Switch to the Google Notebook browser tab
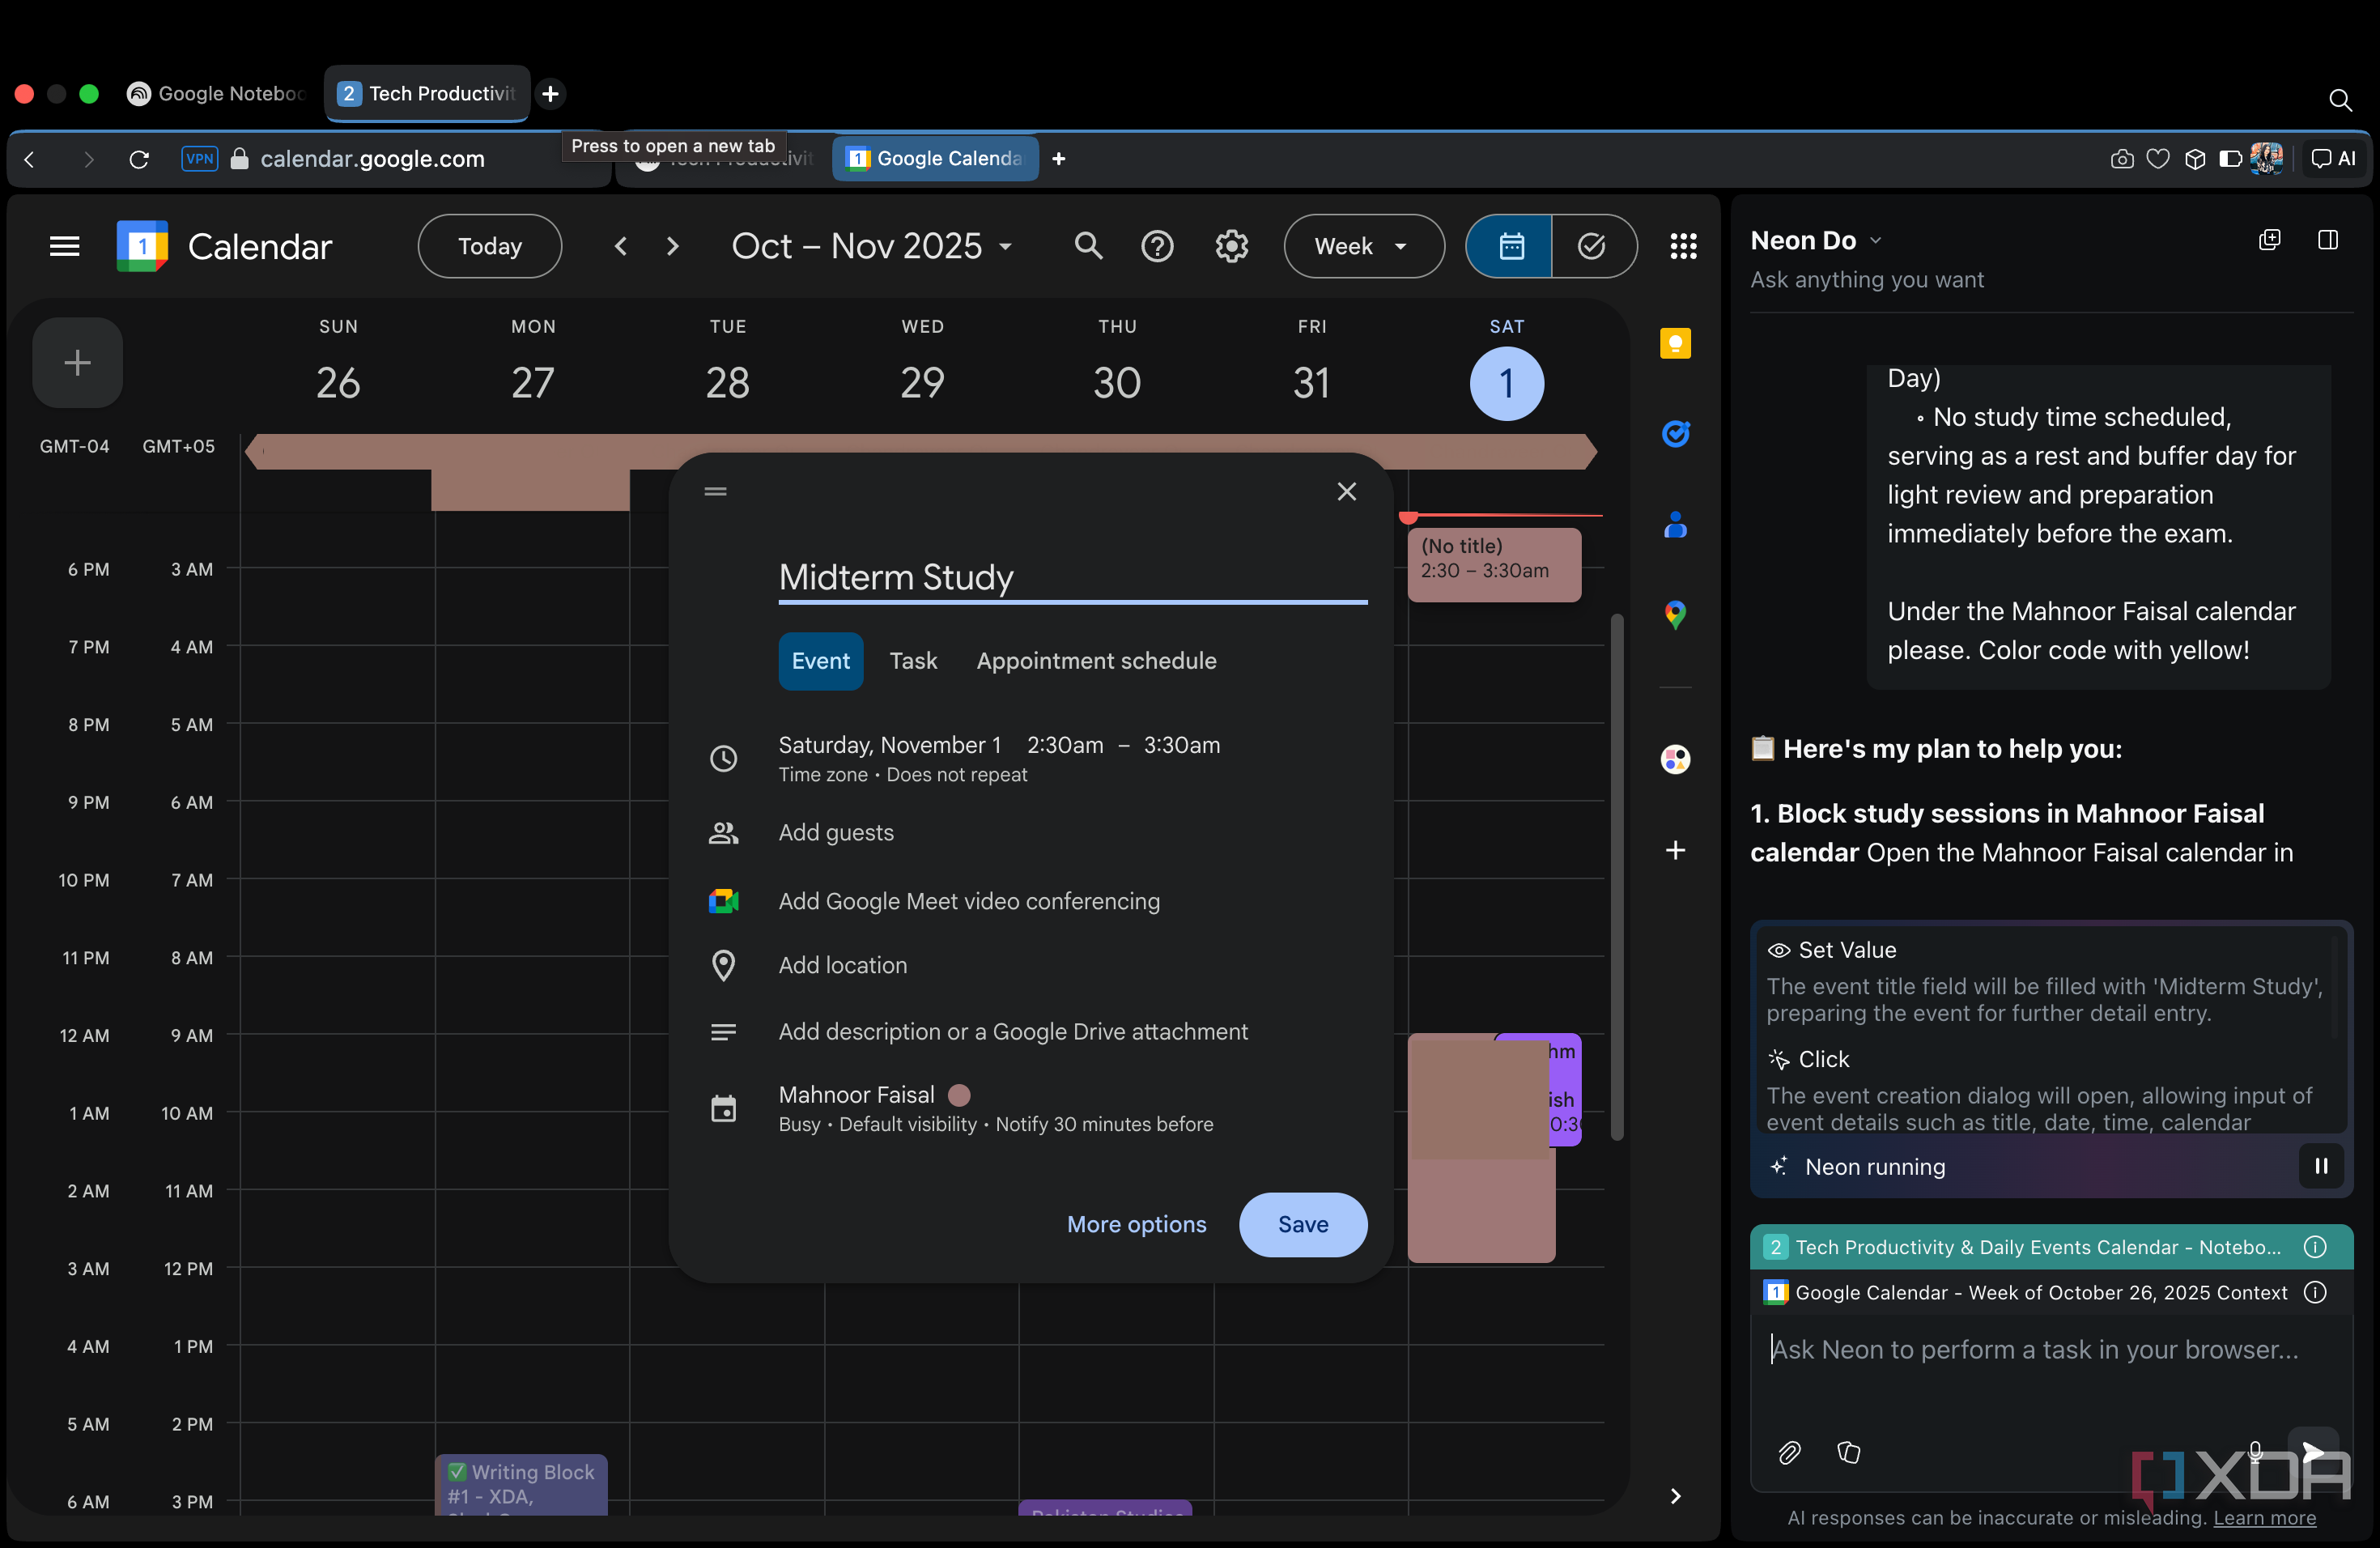 point(217,94)
